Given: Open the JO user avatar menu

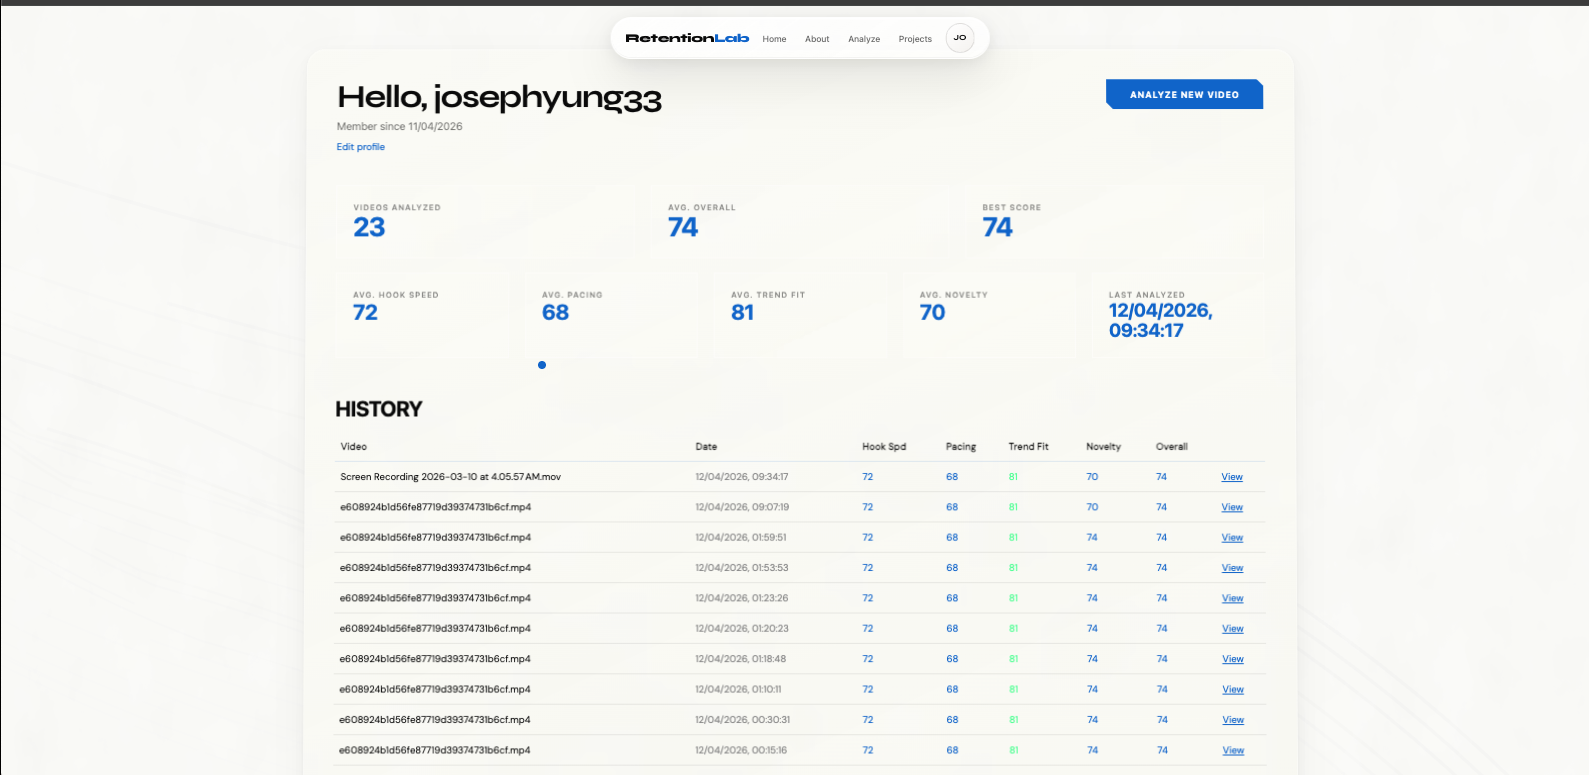Looking at the screenshot, I should point(960,38).
